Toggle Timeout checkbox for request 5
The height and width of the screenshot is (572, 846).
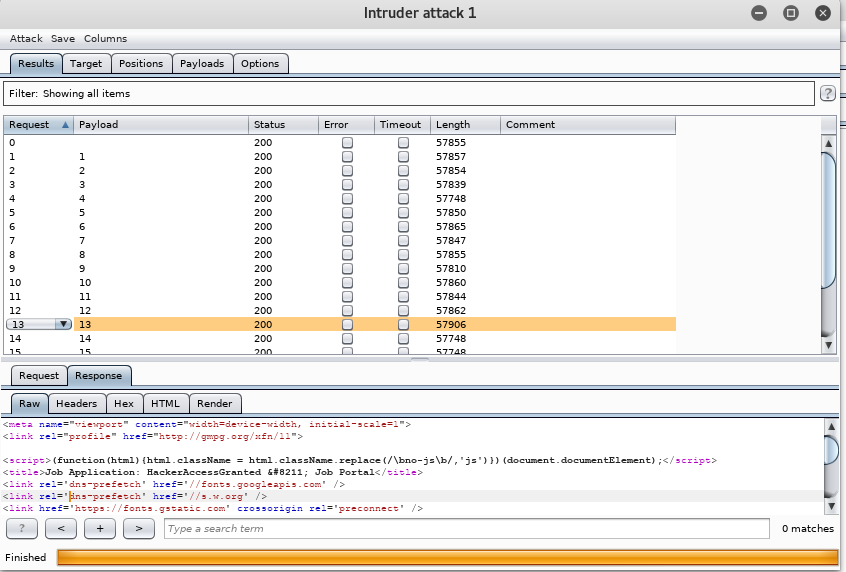pyautogui.click(x=403, y=213)
